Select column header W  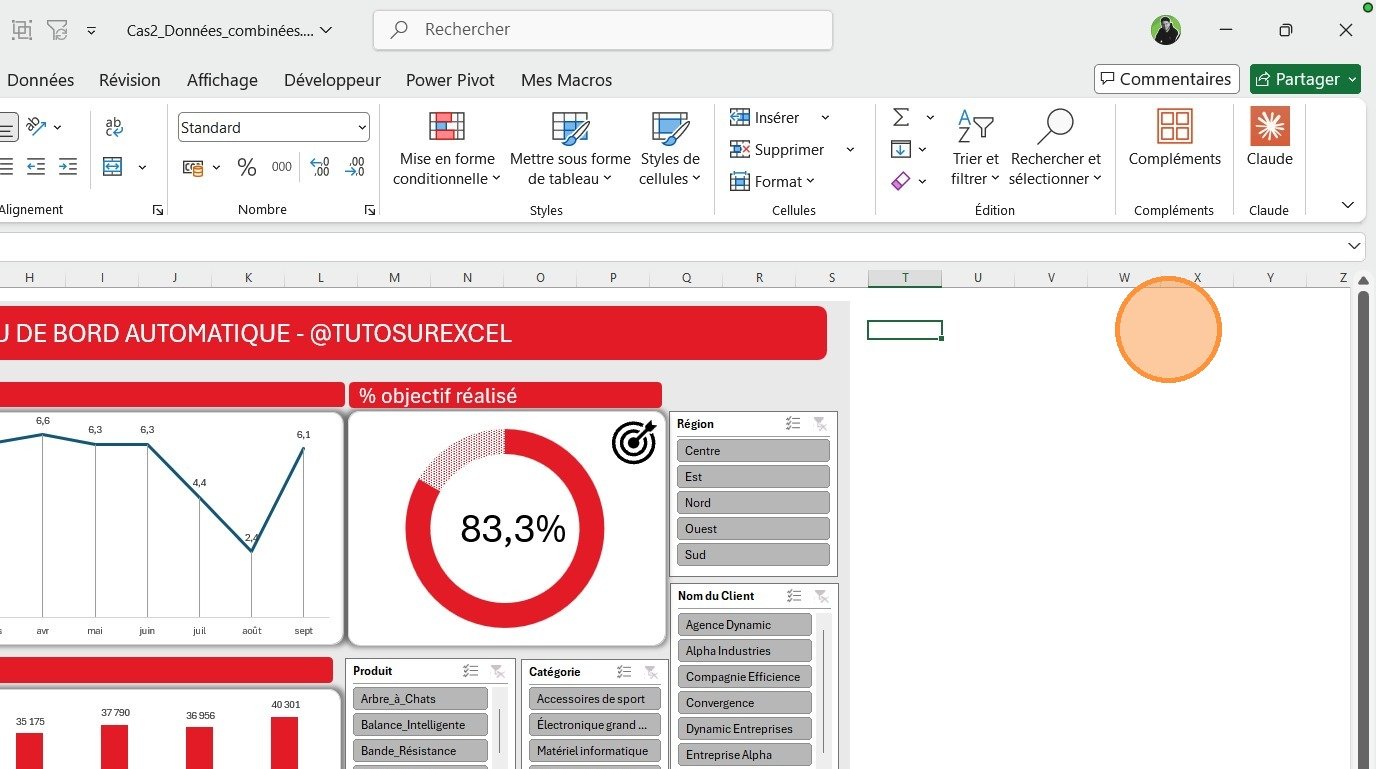tap(1124, 278)
